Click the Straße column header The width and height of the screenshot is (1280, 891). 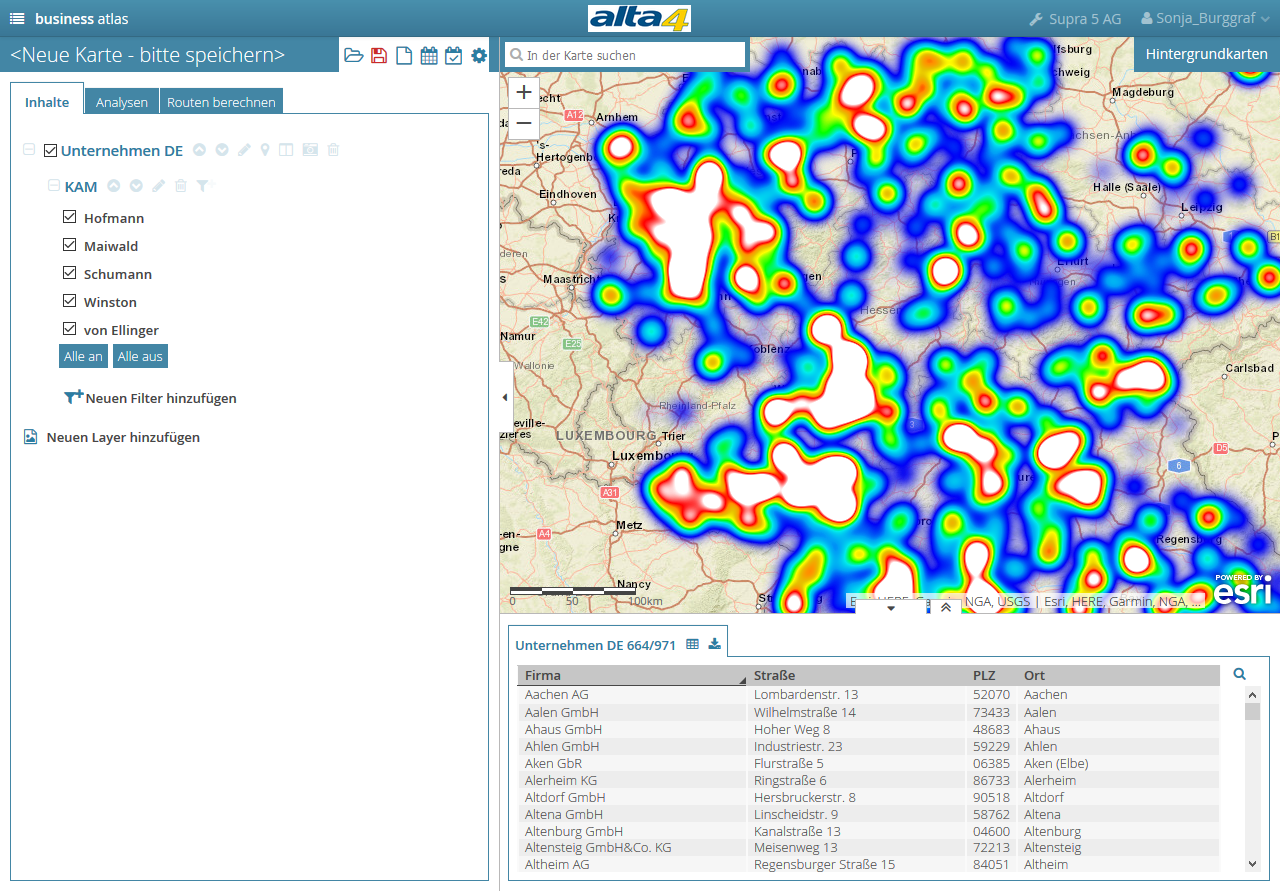[x=857, y=675]
